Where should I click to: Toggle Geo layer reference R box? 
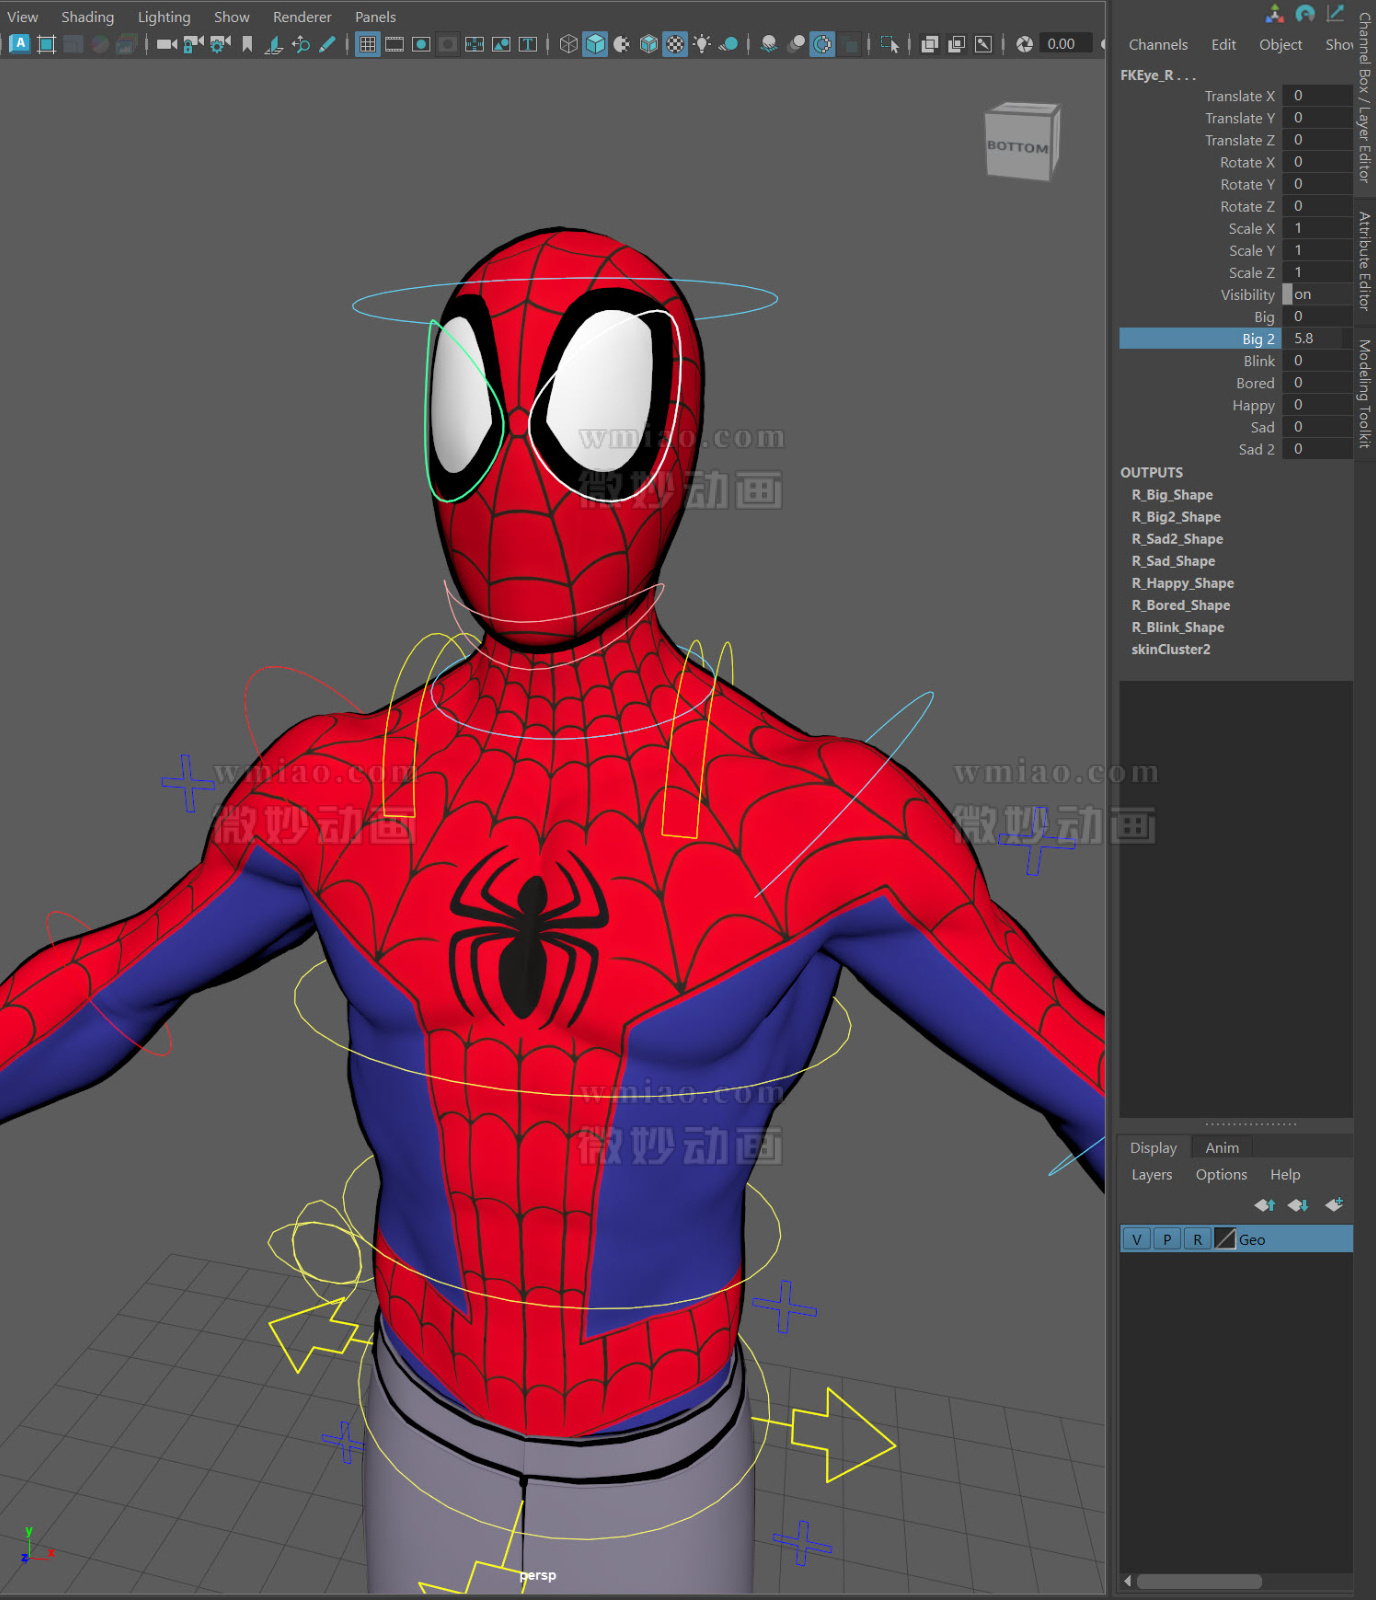(x=1197, y=1239)
